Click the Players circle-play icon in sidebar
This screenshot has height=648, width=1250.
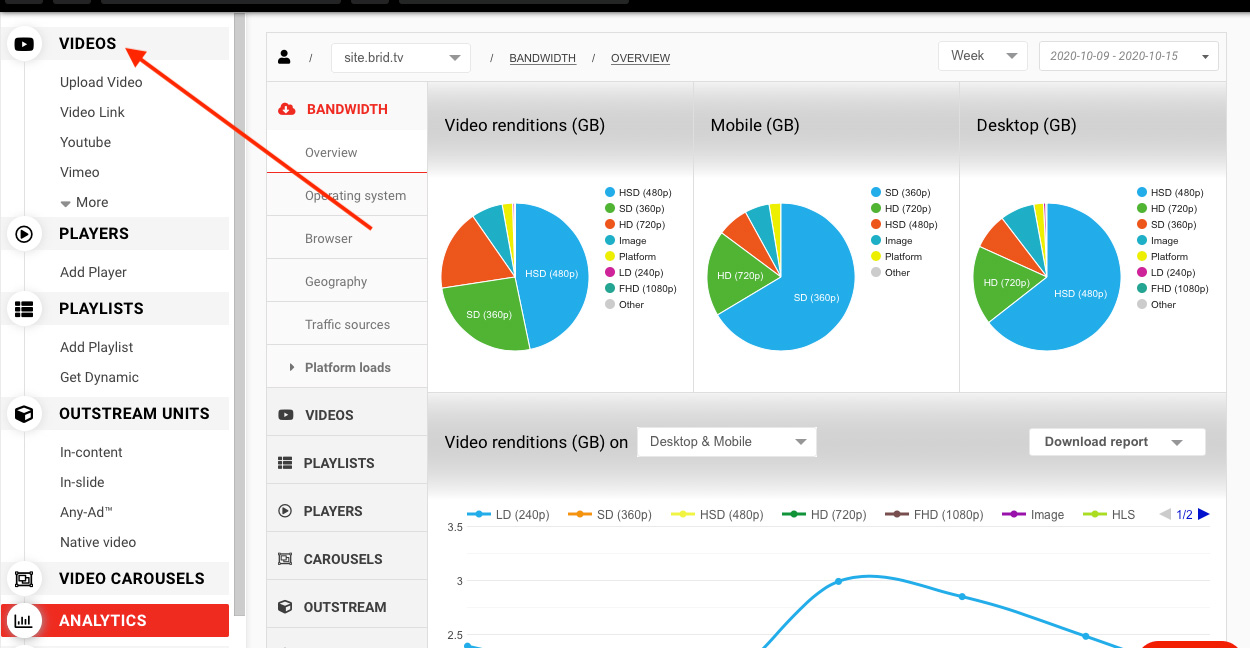[x=24, y=234]
